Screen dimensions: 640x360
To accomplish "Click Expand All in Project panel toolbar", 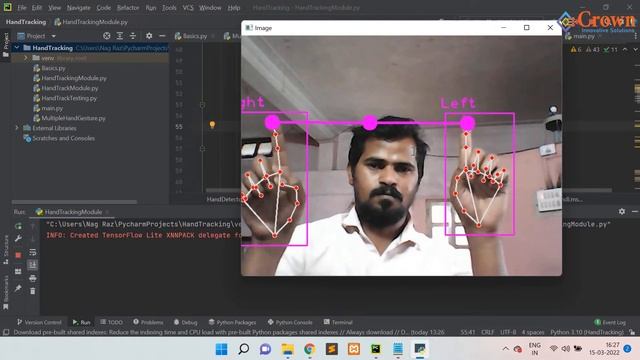I will (120, 36).
